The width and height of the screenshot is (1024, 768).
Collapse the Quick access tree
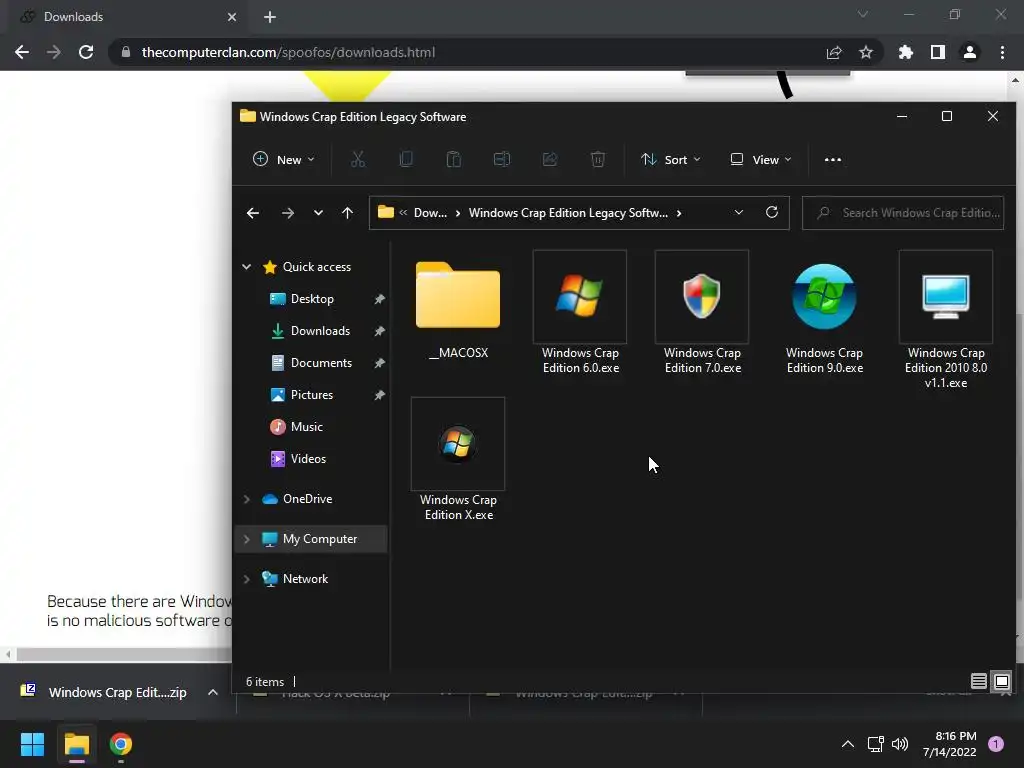(247, 266)
